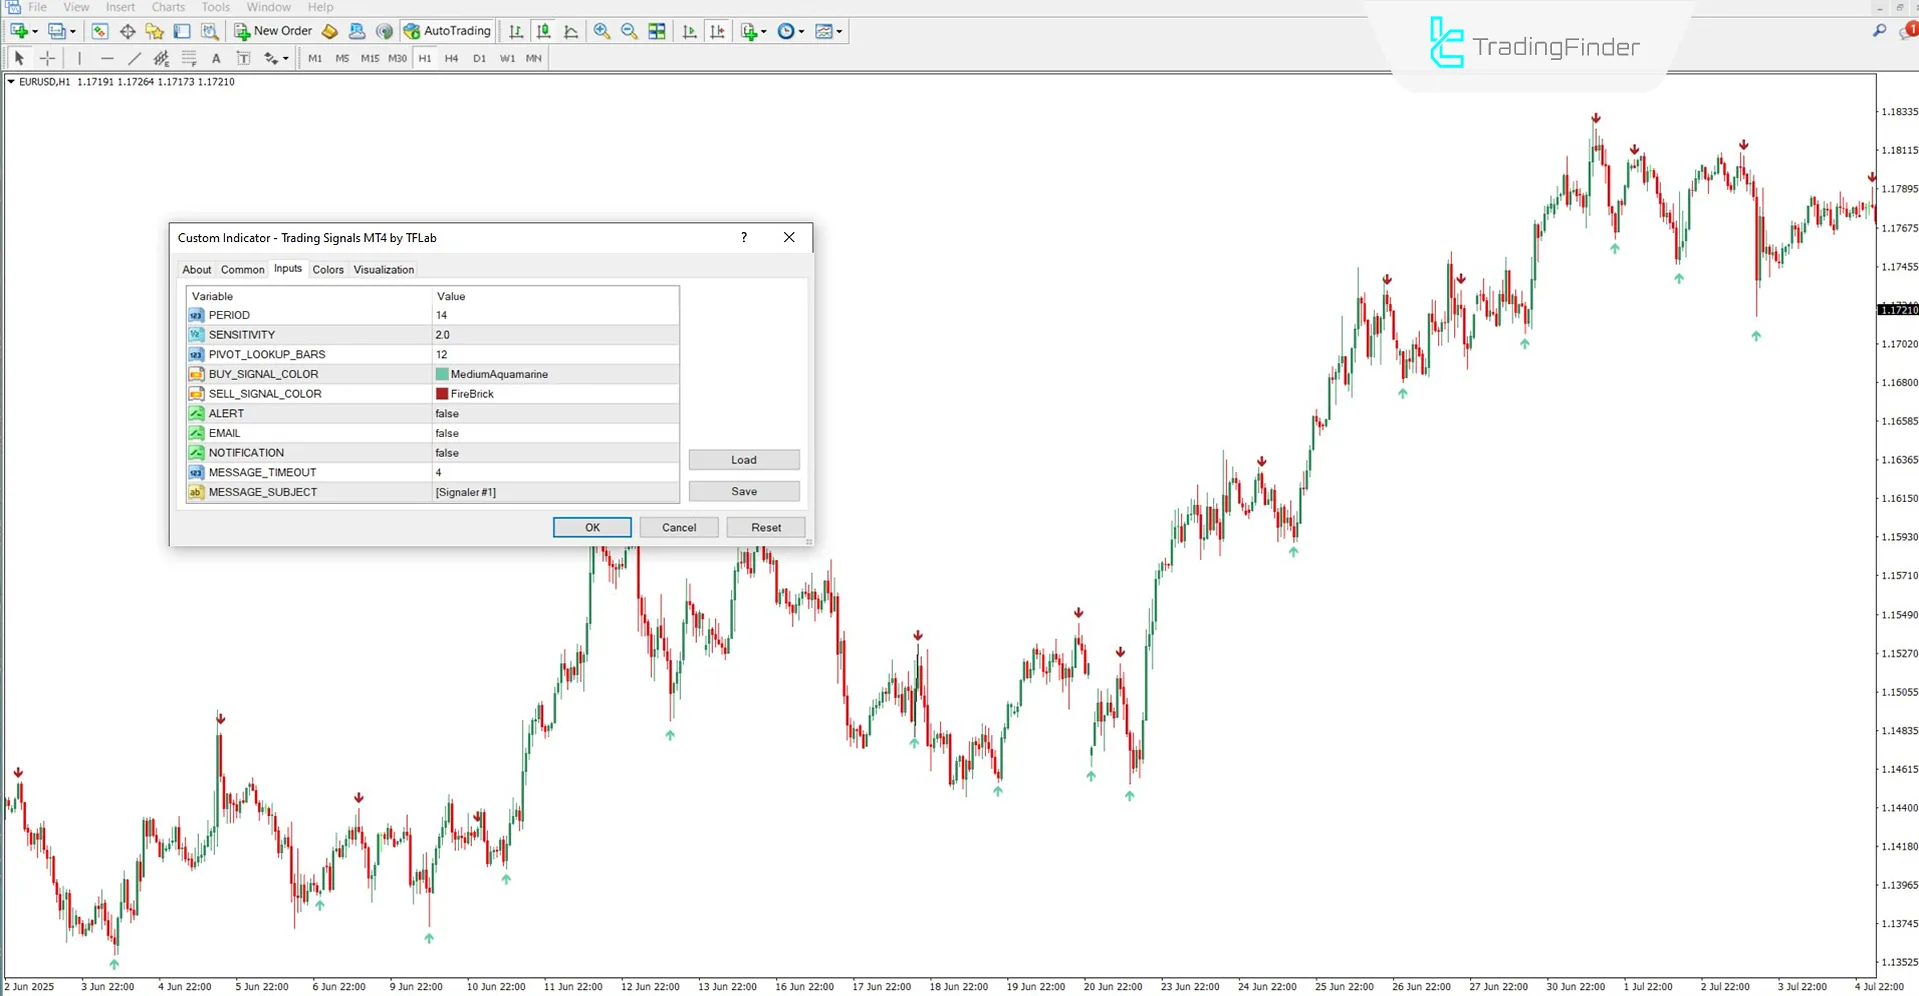Image resolution: width=1919 pixels, height=996 pixels.
Task: Click the MediumAquamarine buy signal color swatch
Action: click(441, 373)
